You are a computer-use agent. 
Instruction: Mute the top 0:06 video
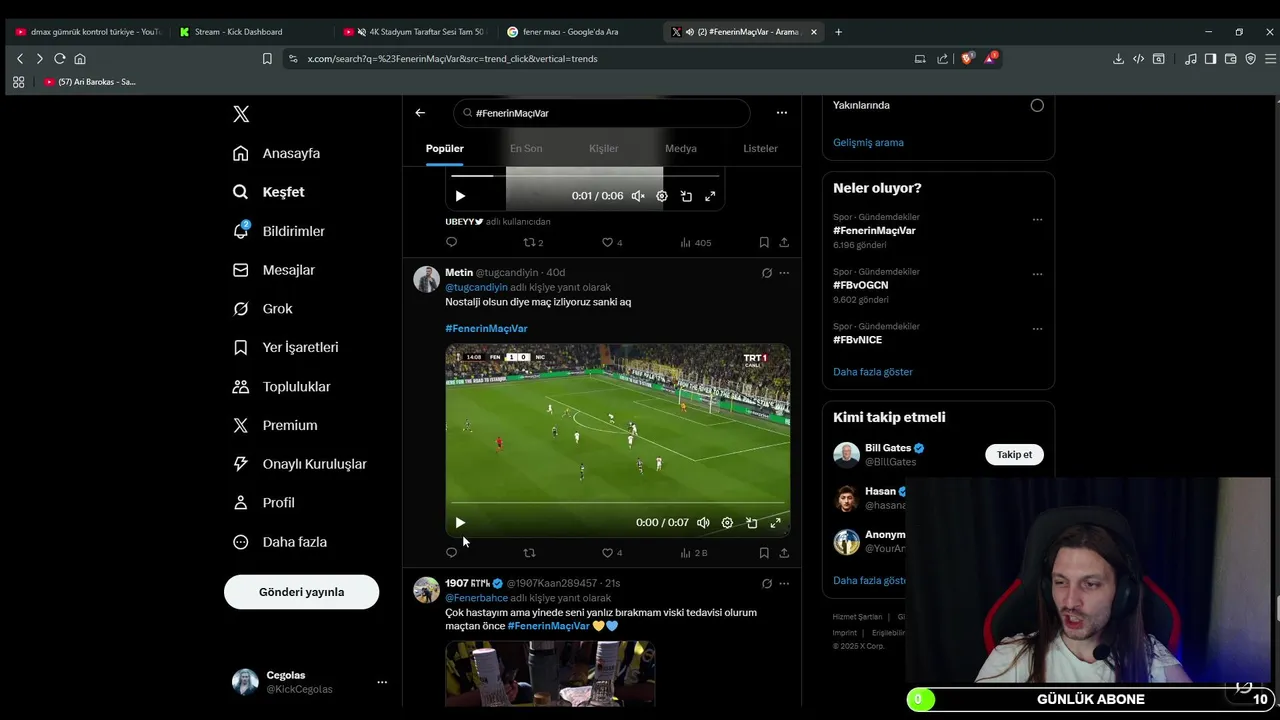(x=638, y=196)
